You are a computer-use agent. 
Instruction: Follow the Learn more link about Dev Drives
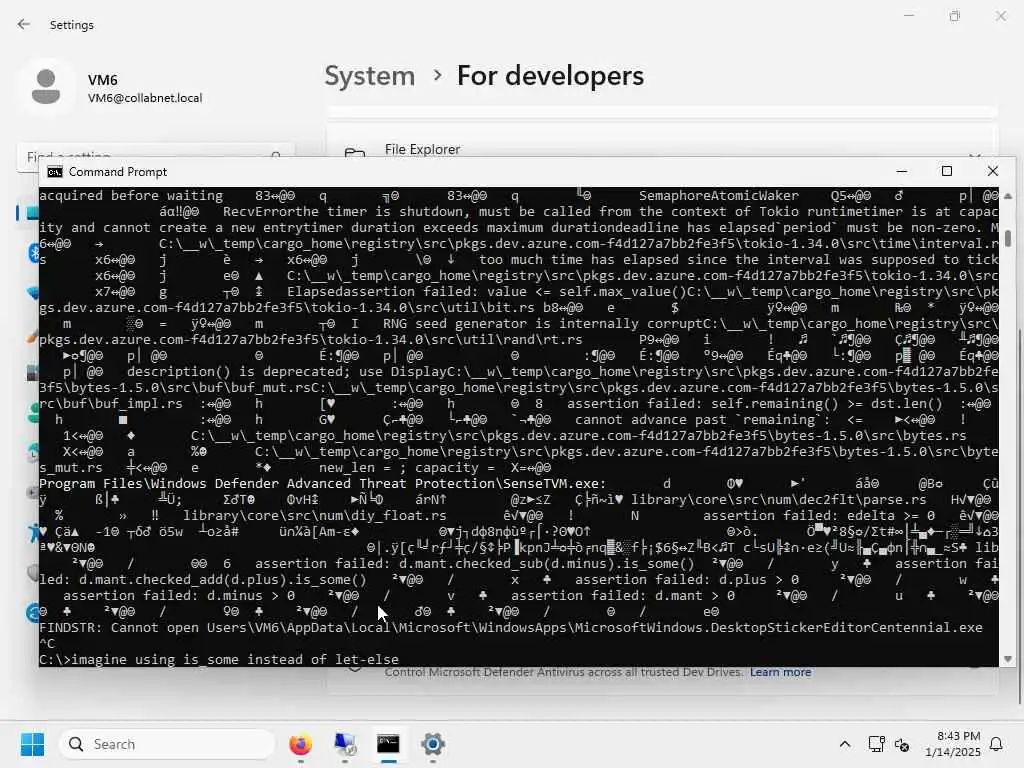(780, 672)
